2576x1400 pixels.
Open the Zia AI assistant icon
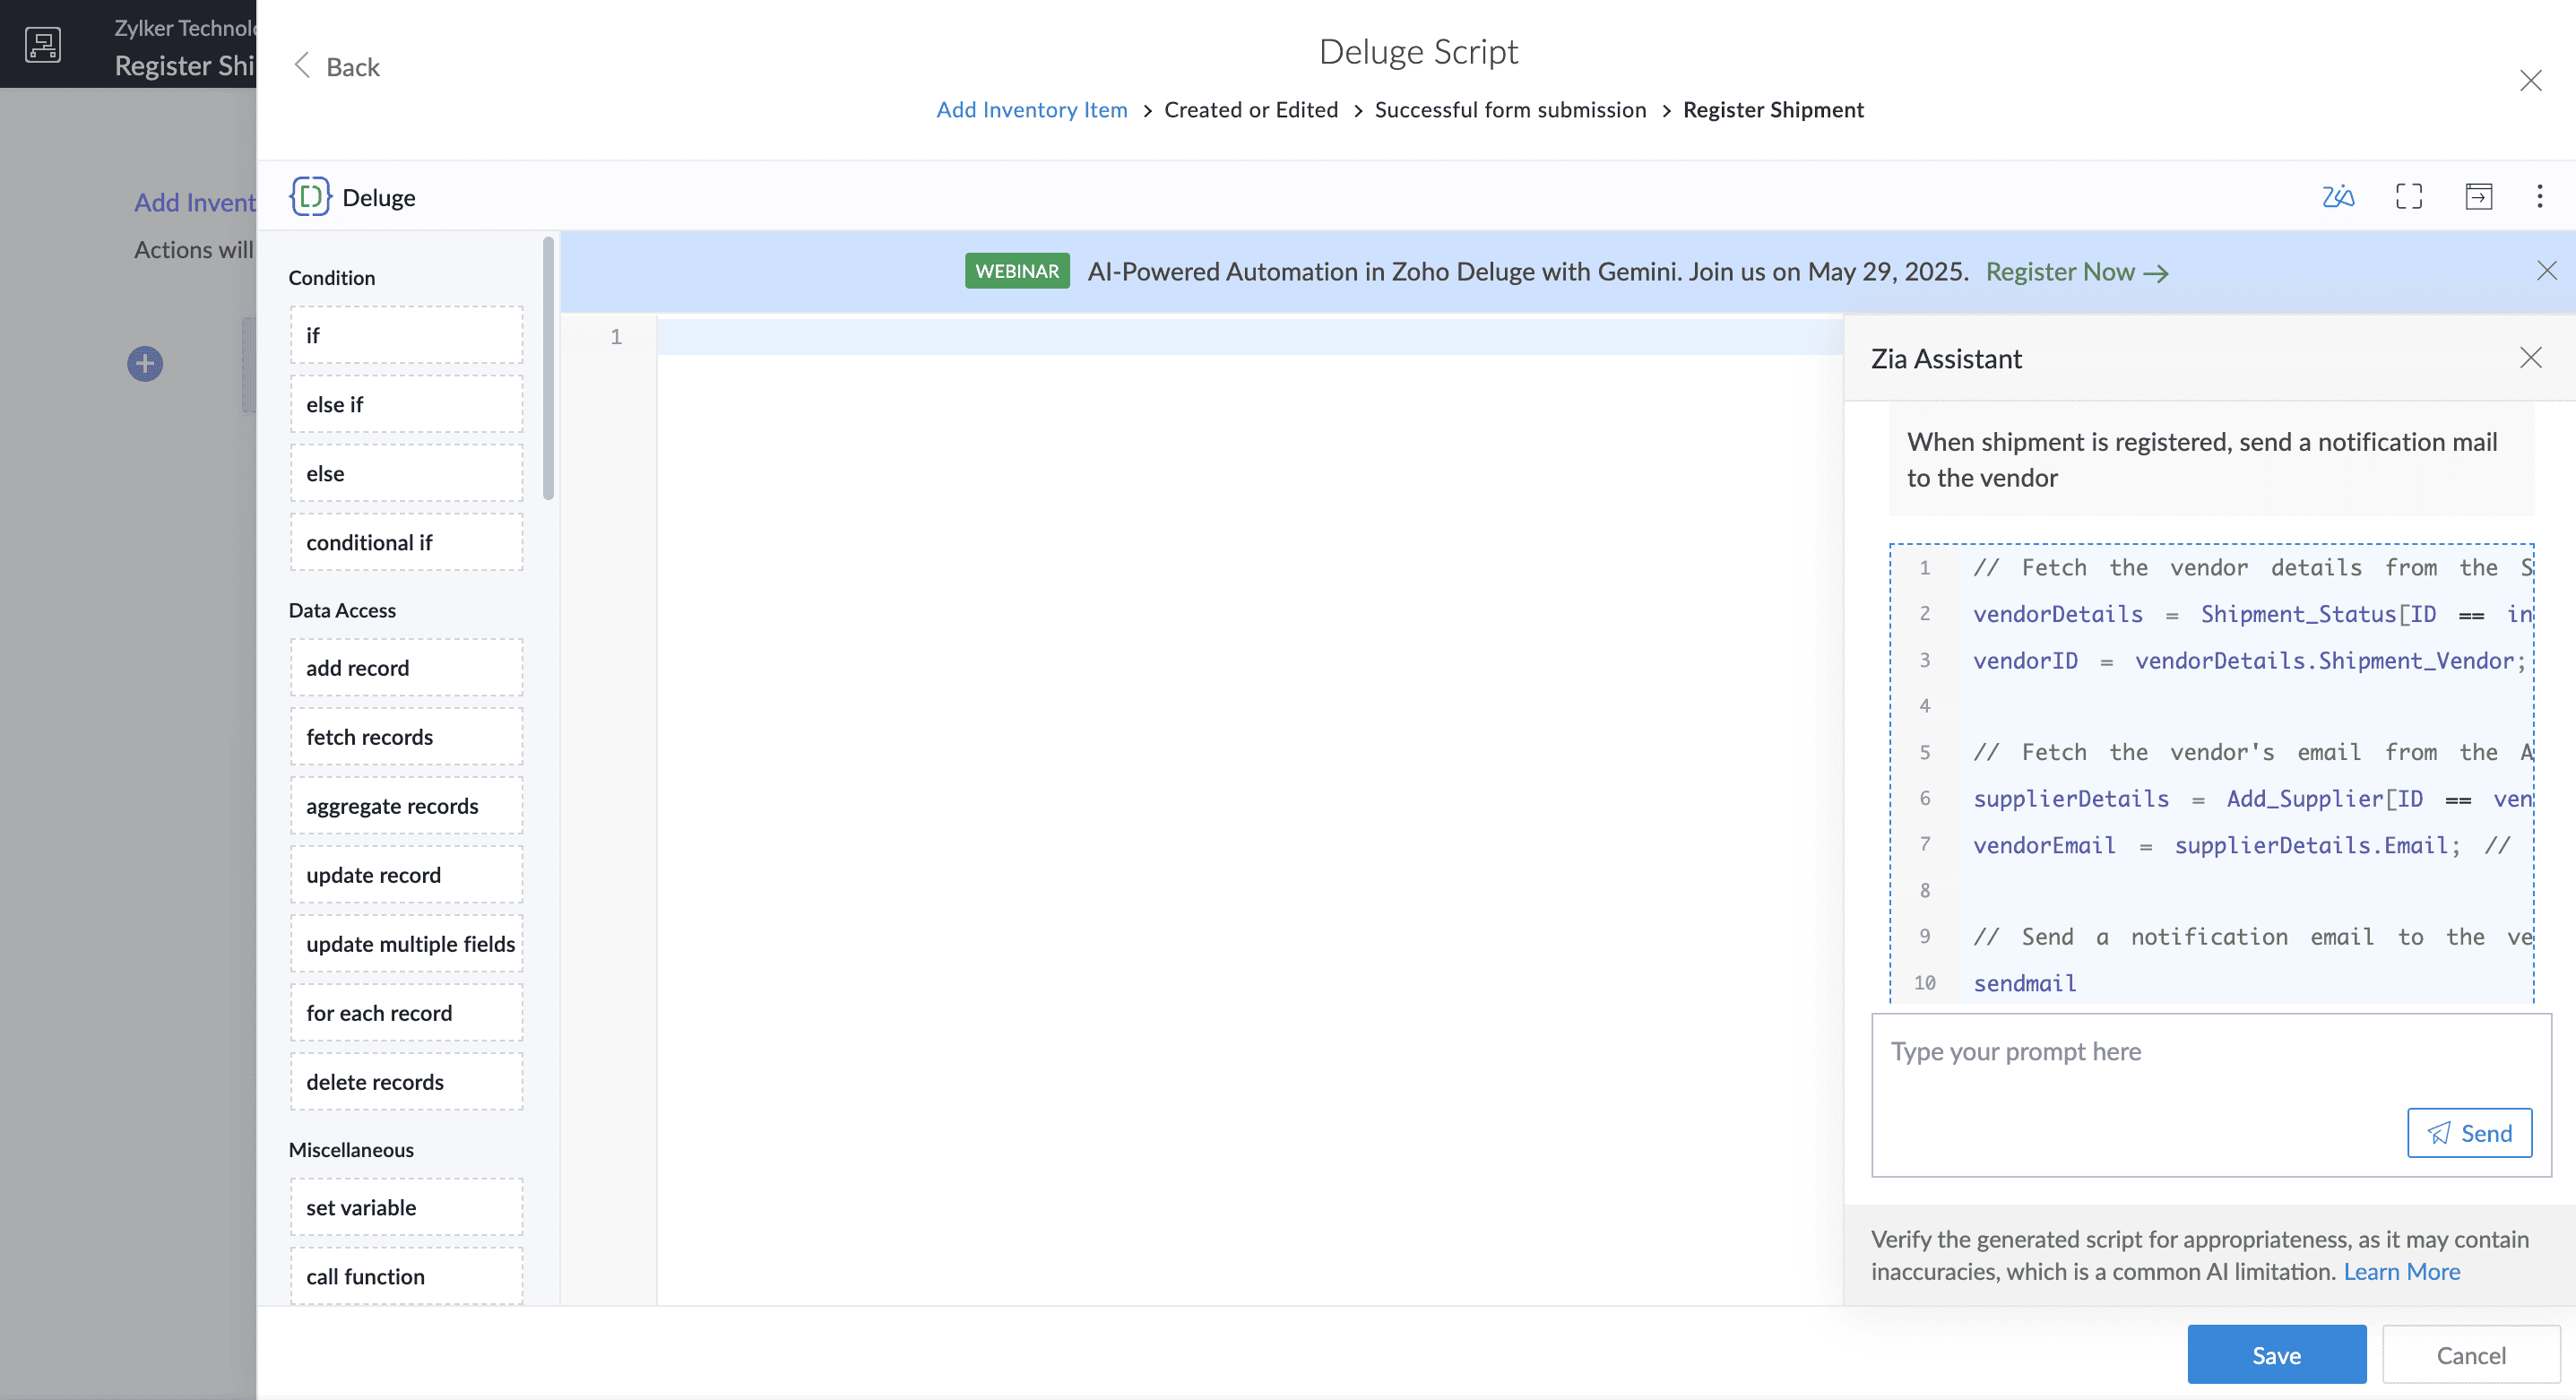click(x=2338, y=196)
